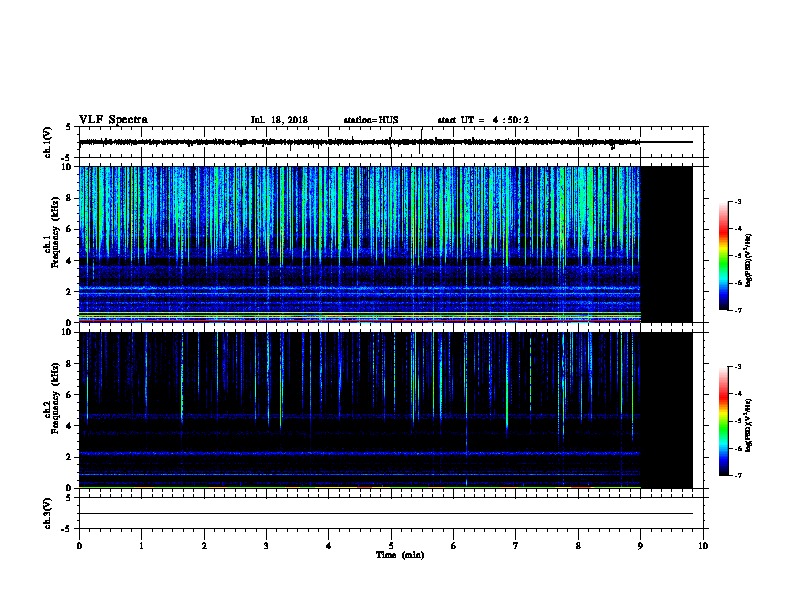
Task: Click the "-3" label on ch.1 colorbar
Action: [x=737, y=202]
